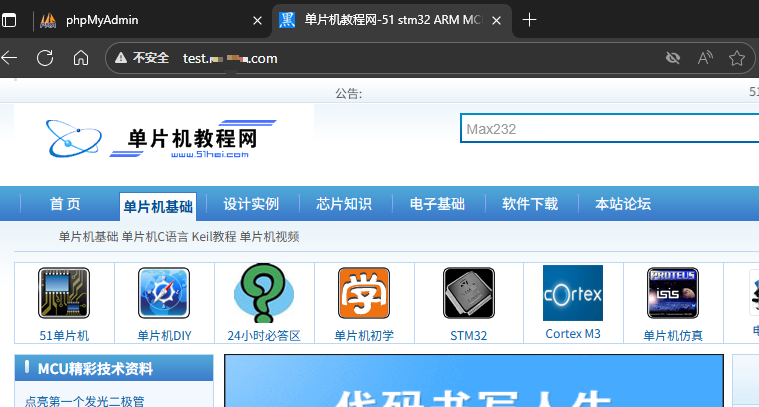Select 芯片知识 in navigation menu
This screenshot has width=759, height=407.
click(x=344, y=204)
